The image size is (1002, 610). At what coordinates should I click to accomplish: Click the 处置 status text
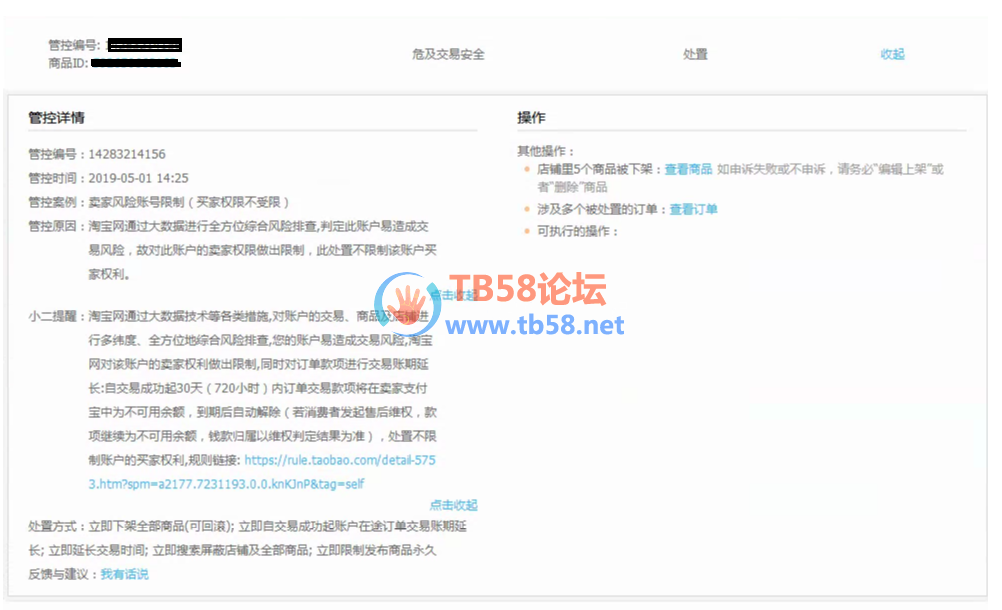tap(695, 54)
